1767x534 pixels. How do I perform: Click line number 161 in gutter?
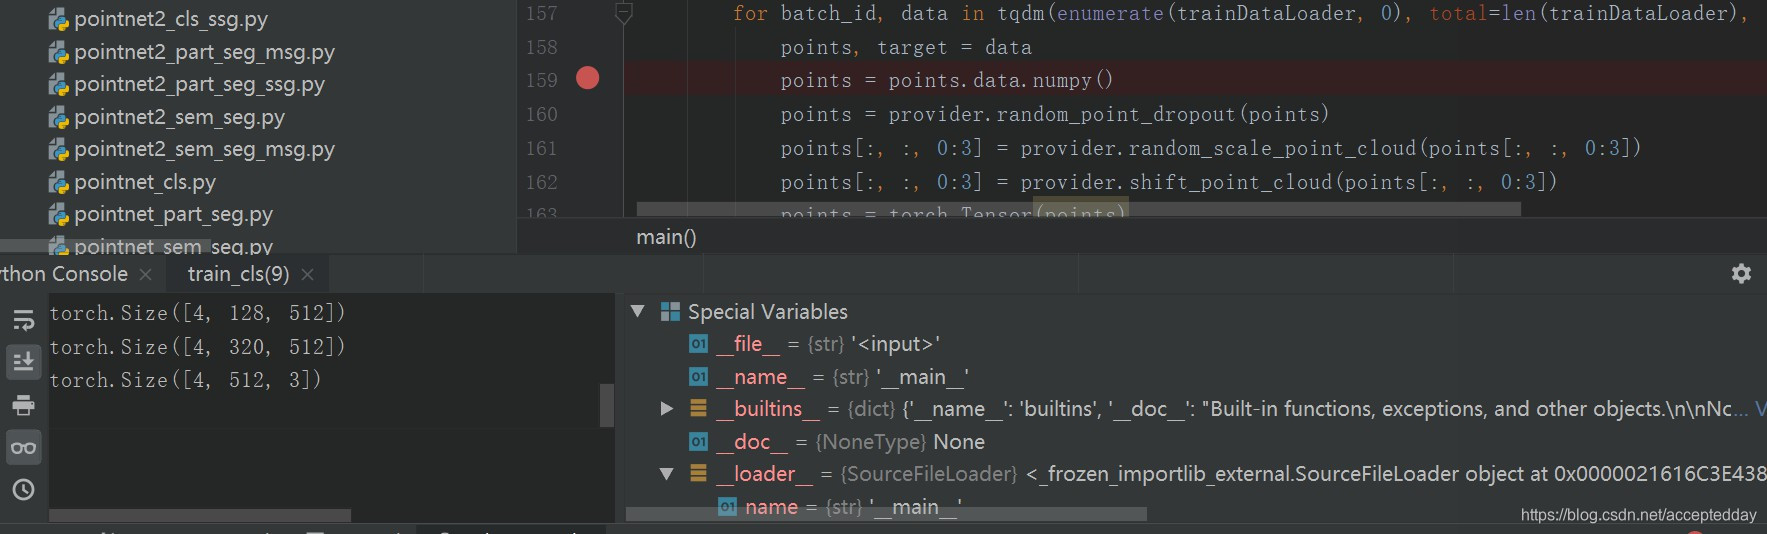542,148
